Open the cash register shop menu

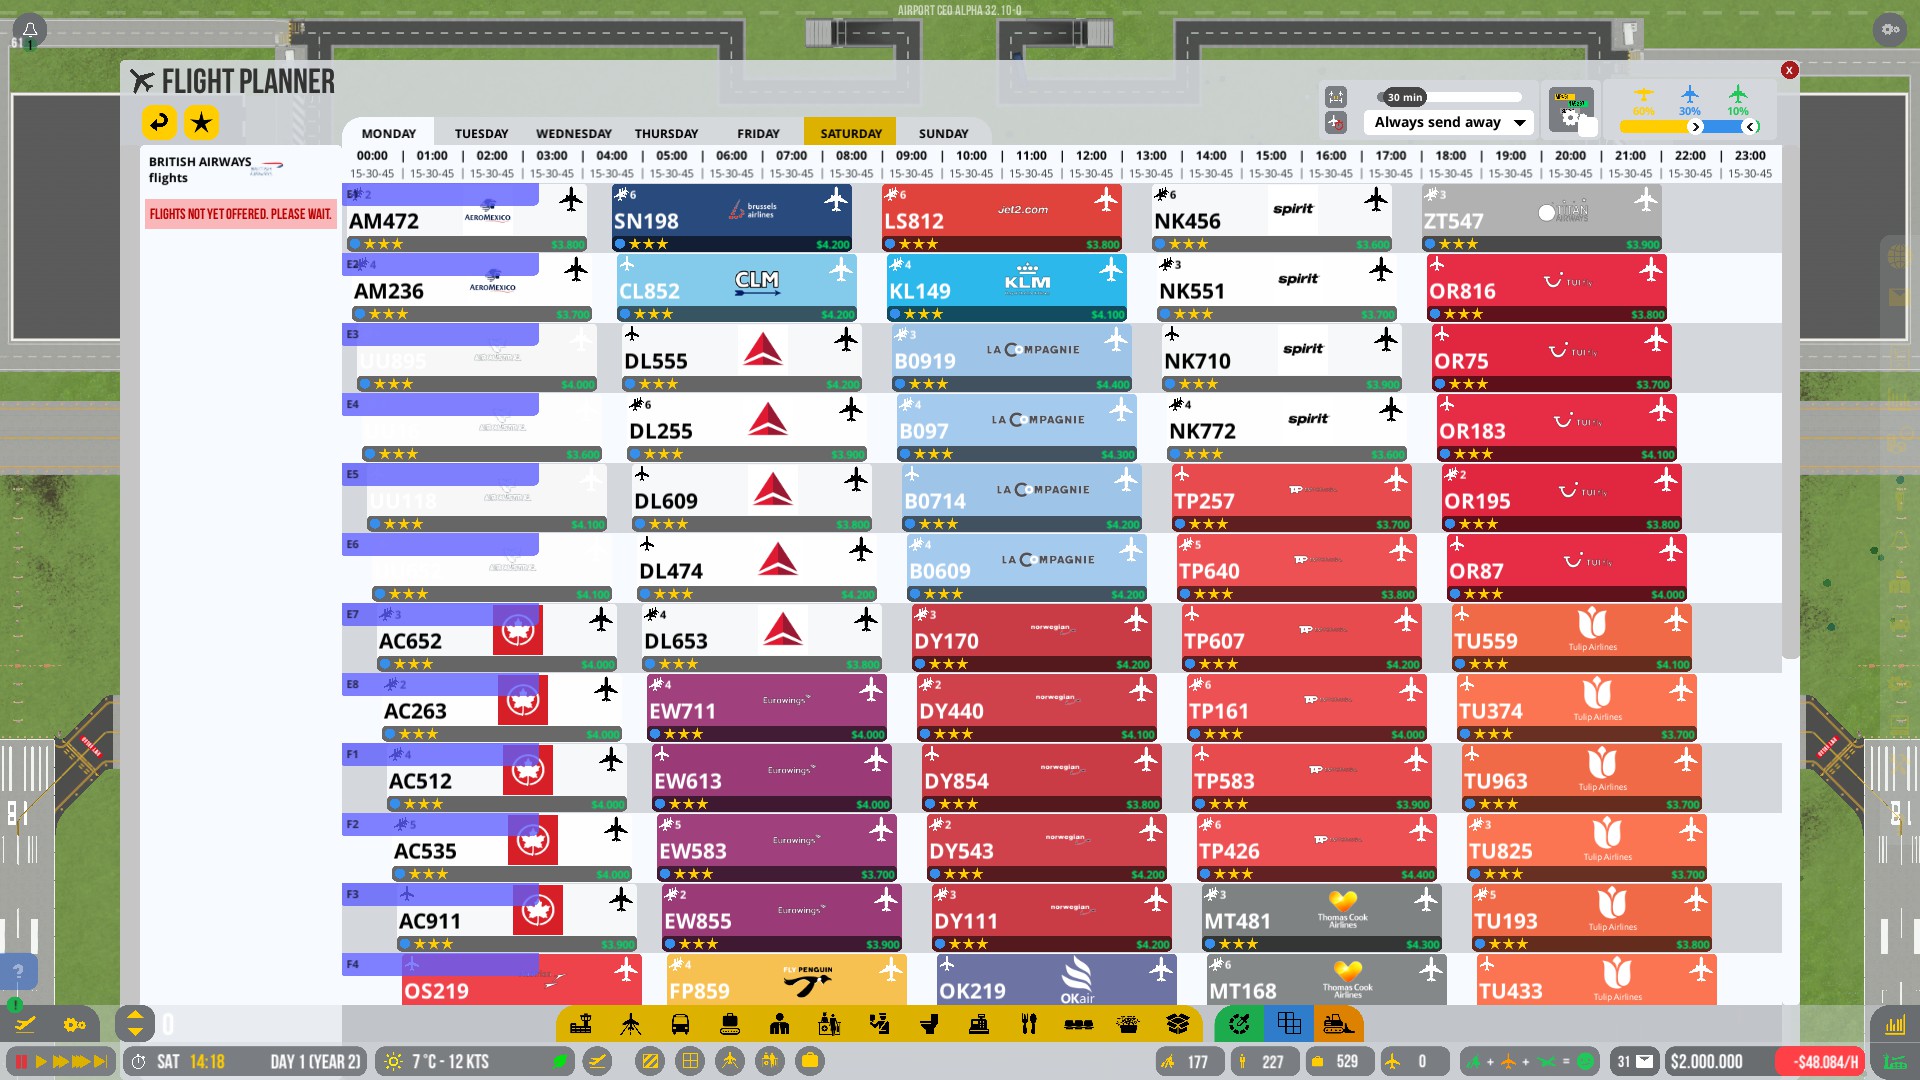[979, 1024]
